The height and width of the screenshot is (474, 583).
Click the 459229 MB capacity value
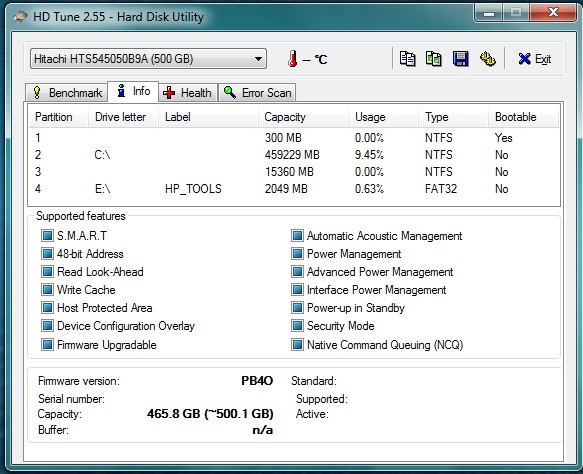coord(292,155)
